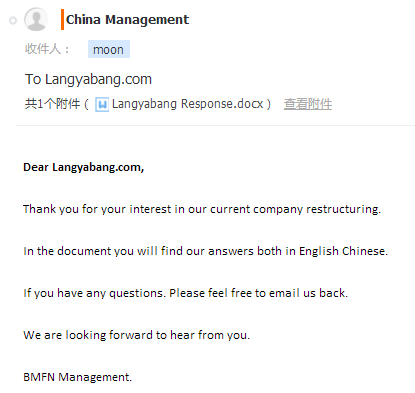The width and height of the screenshot is (415, 393).
Task: Click the subject line To Langyabang.com
Action: click(x=88, y=79)
